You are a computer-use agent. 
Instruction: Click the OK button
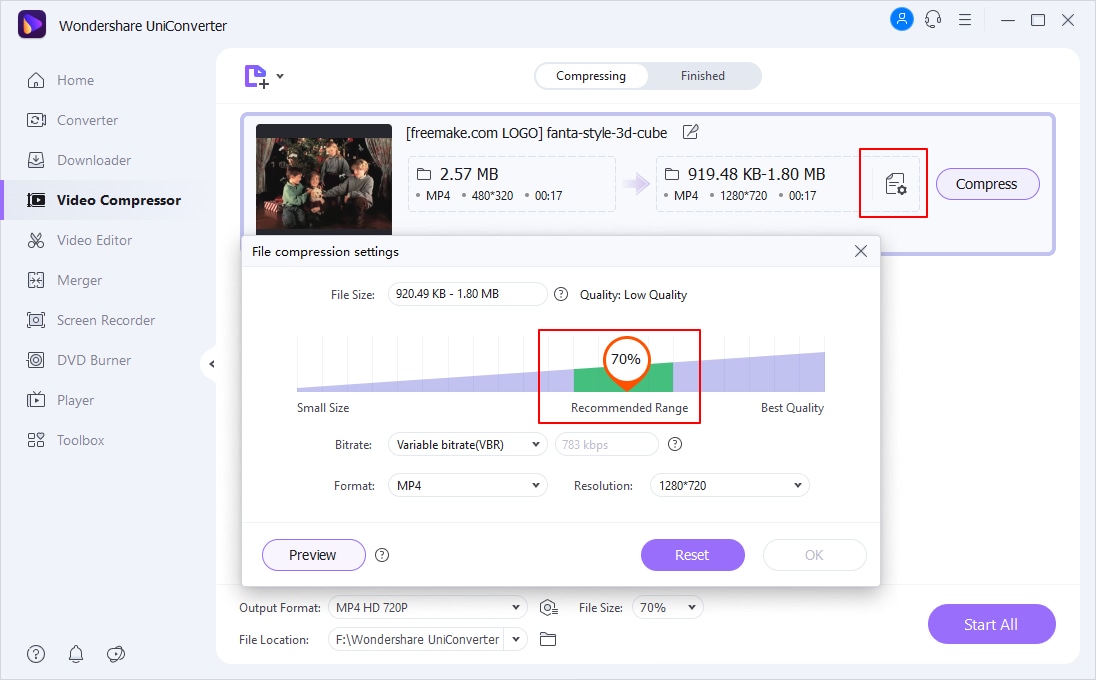pyautogui.click(x=814, y=555)
